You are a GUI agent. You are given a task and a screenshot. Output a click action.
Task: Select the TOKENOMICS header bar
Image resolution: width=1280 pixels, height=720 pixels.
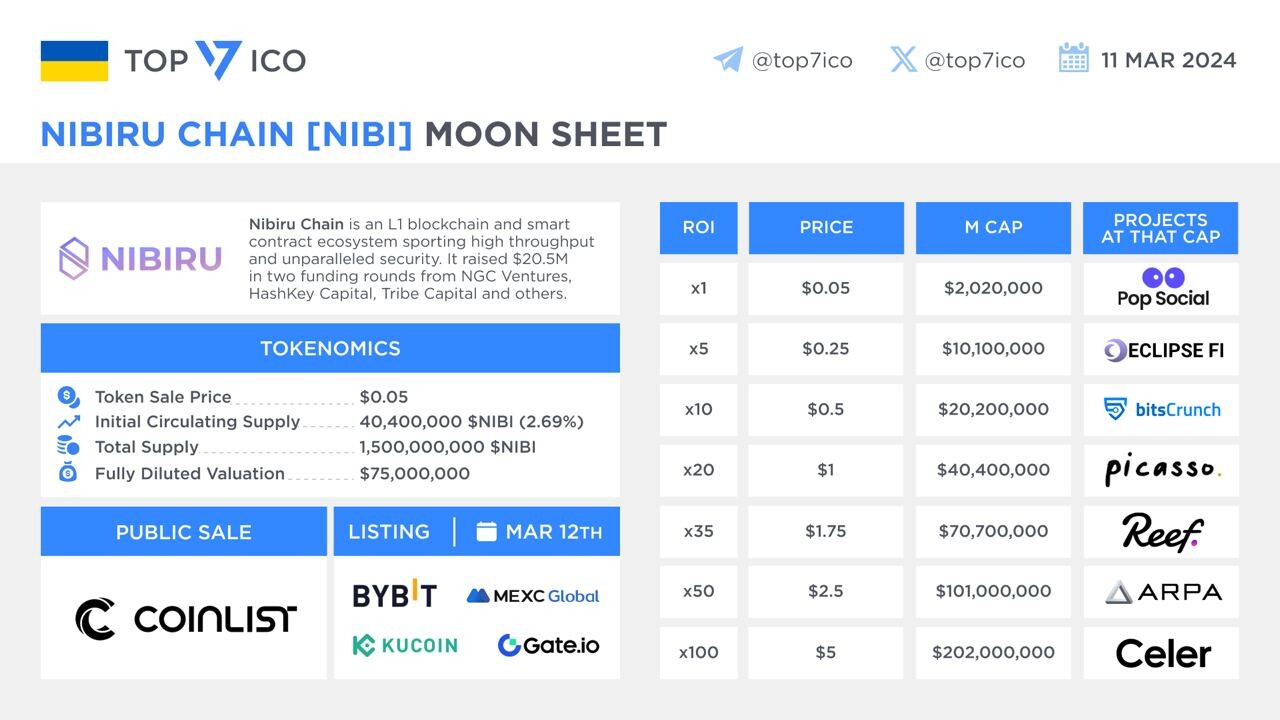pos(330,348)
